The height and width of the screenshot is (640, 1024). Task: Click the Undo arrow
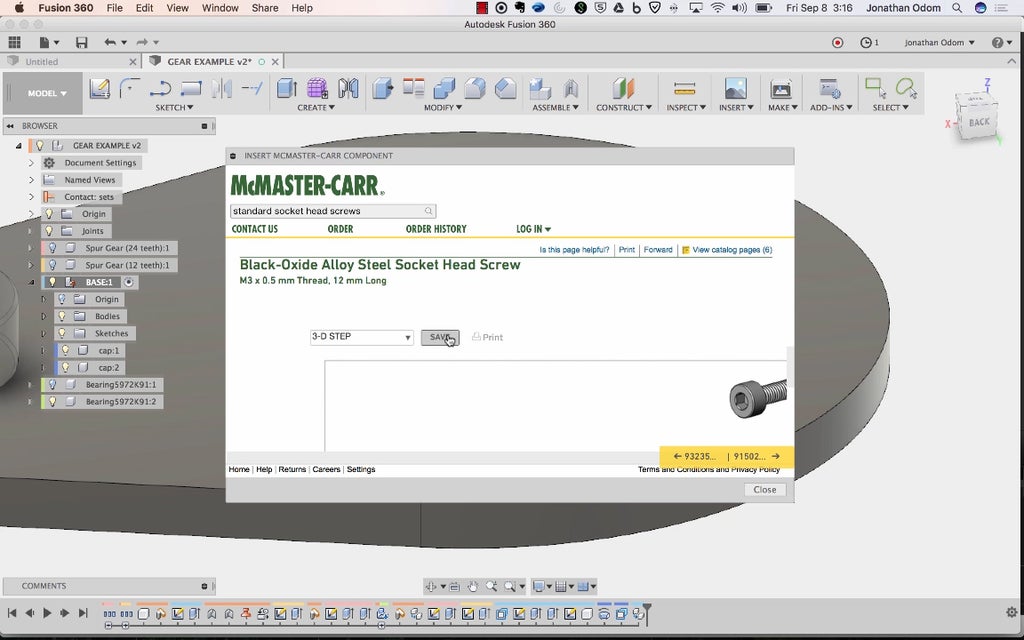[110, 42]
